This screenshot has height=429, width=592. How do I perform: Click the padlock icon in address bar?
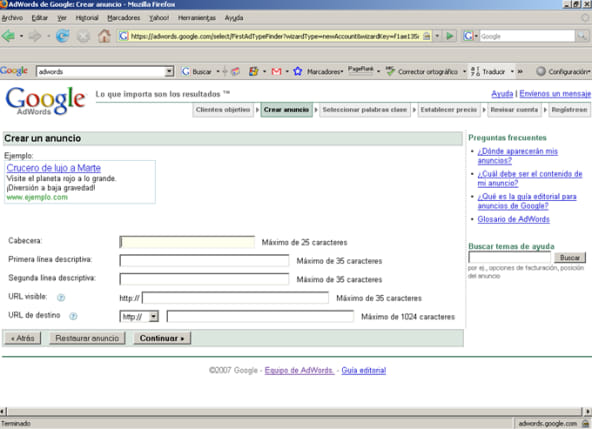tap(427, 36)
